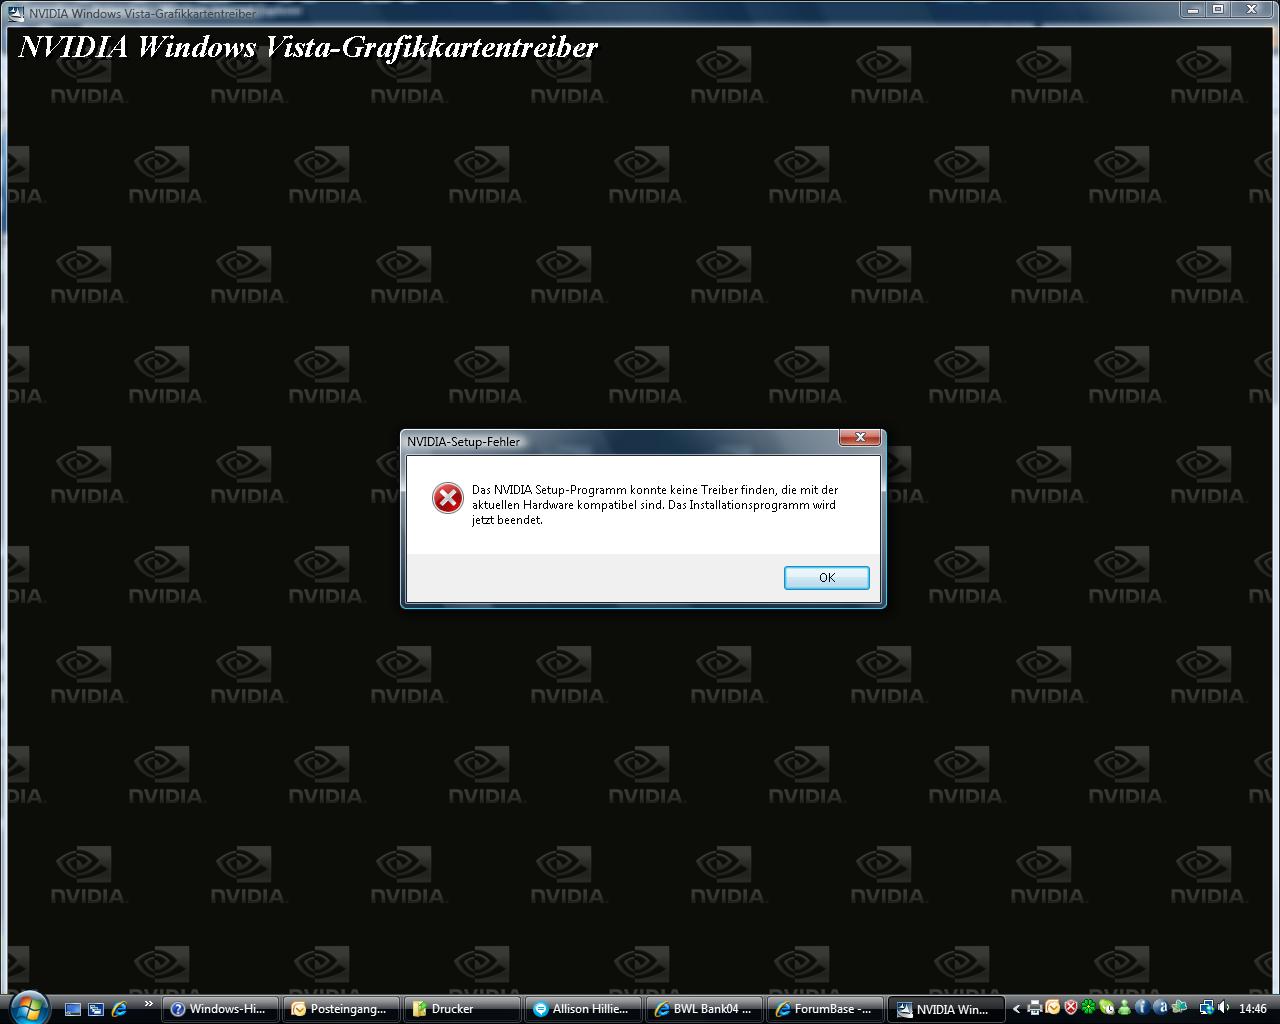
Task: Launch Internet Explorer from quick launch
Action: click(119, 1009)
